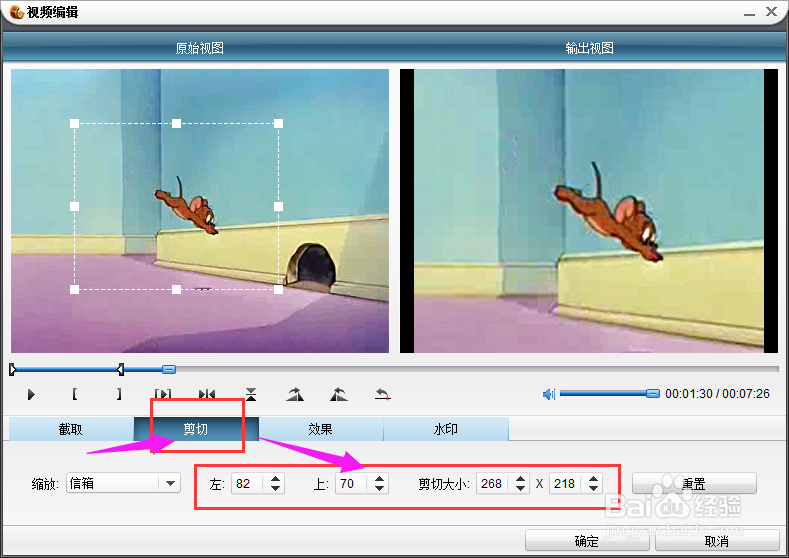Click the 确定 confirm button
Viewport: 789px width, 558px height.
coord(587,541)
